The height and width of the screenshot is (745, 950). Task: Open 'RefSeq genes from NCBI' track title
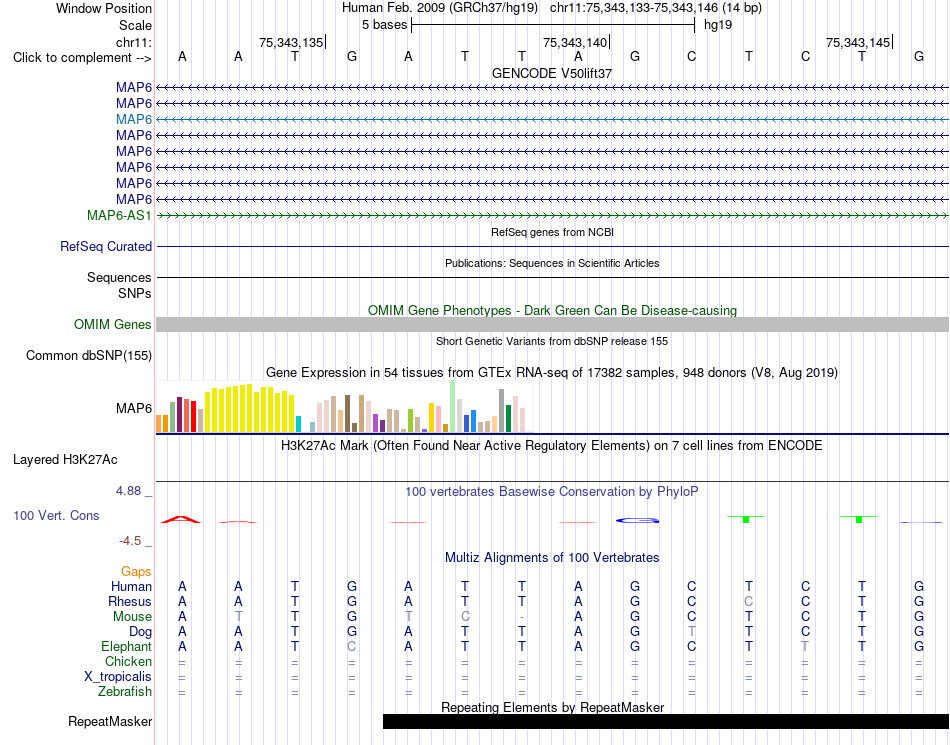(x=553, y=232)
